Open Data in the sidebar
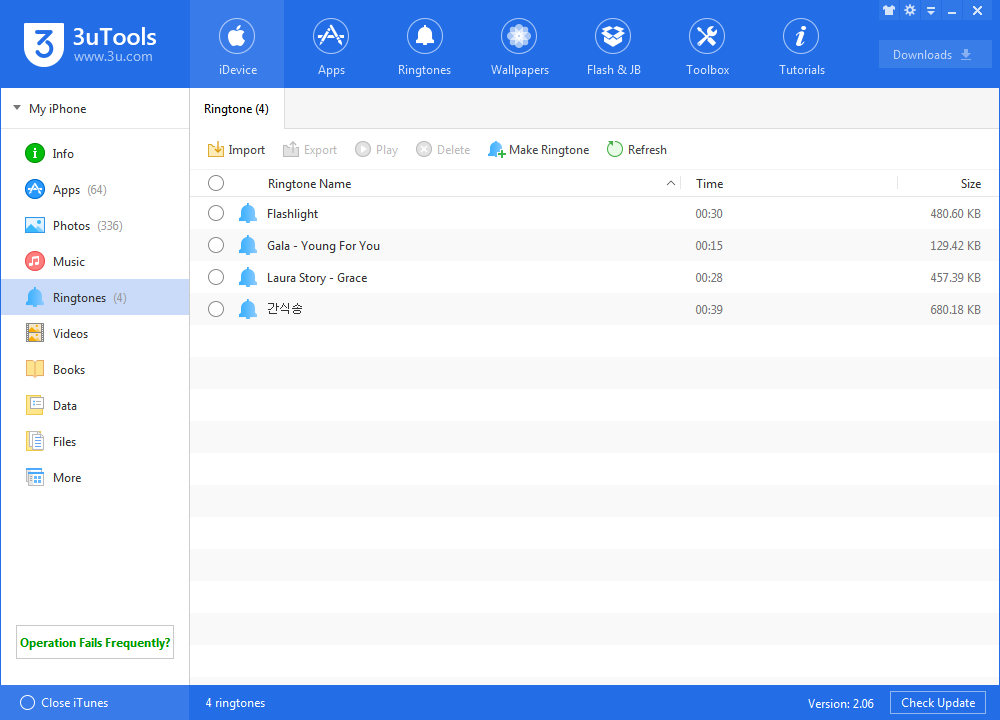Screen dimensions: 1000x720 click(x=96, y=406)
